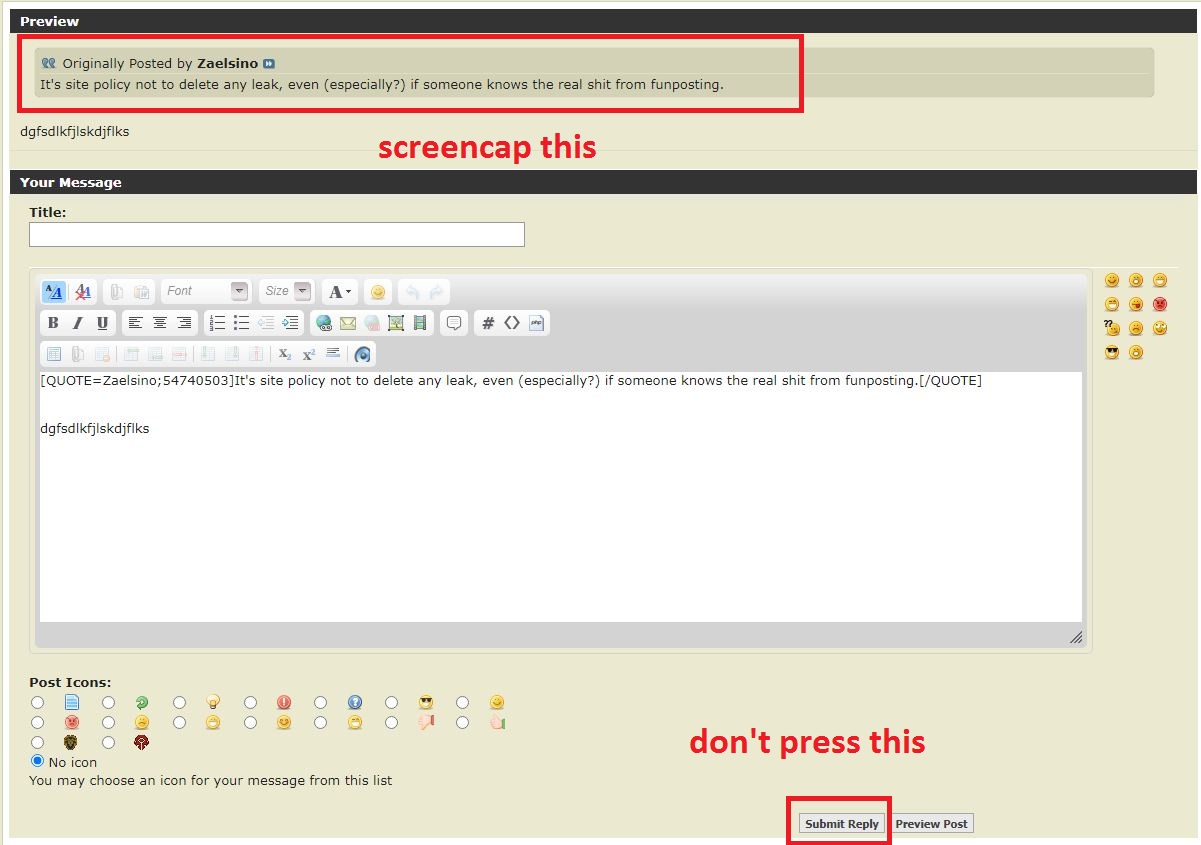Image resolution: width=1201 pixels, height=845 pixels.
Task: Grab the editor resize handle
Action: [1076, 637]
